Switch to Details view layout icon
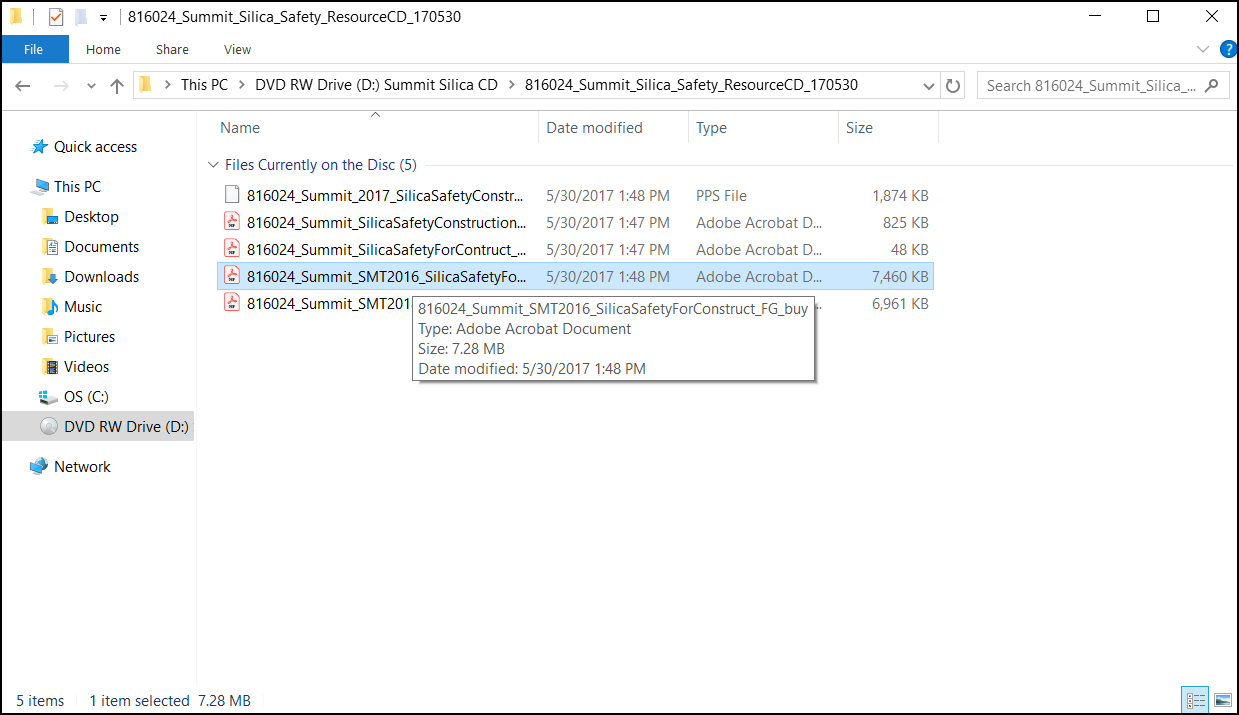This screenshot has height=715, width=1239. (x=1194, y=700)
